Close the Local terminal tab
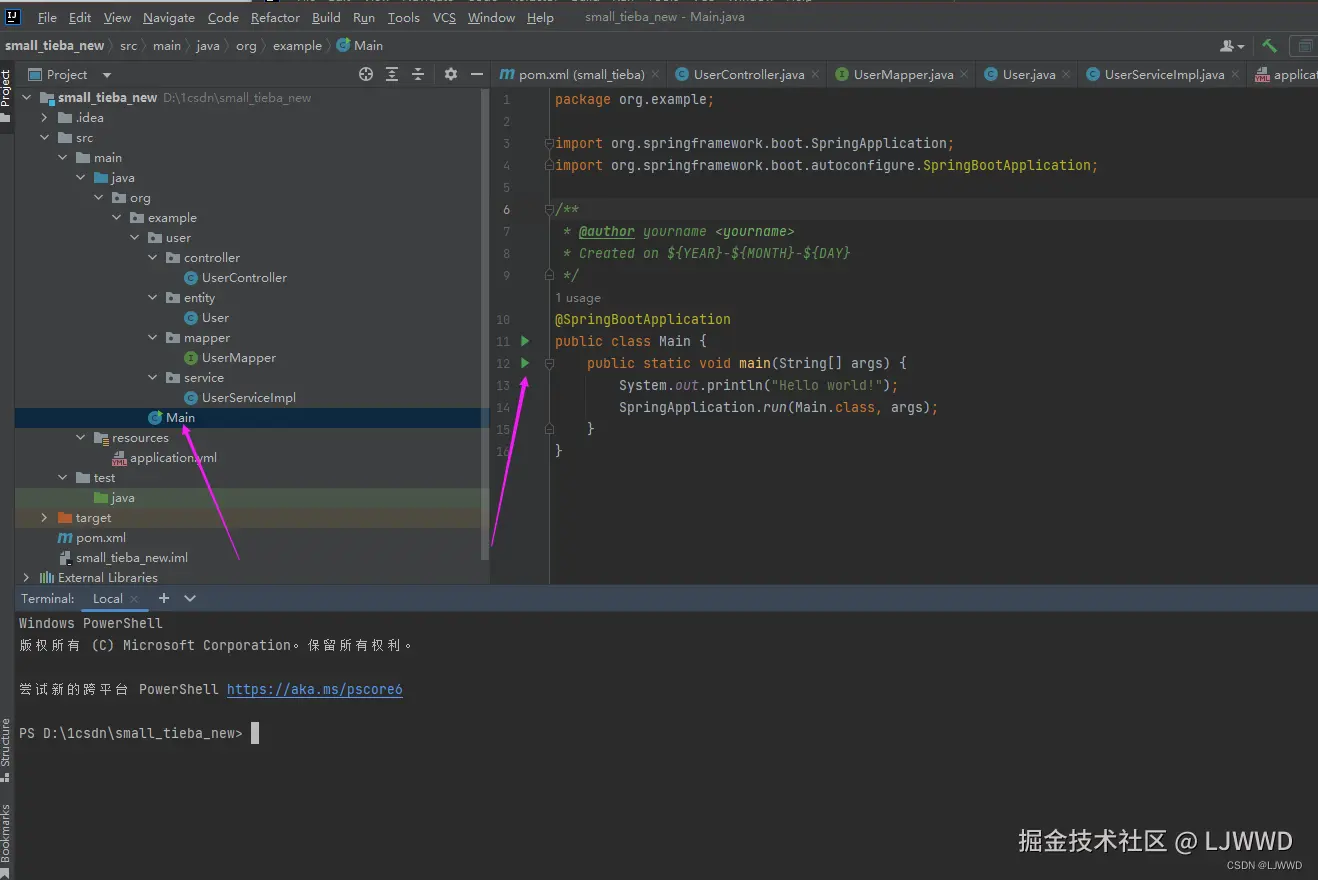Viewport: 1318px width, 880px height. tap(134, 599)
